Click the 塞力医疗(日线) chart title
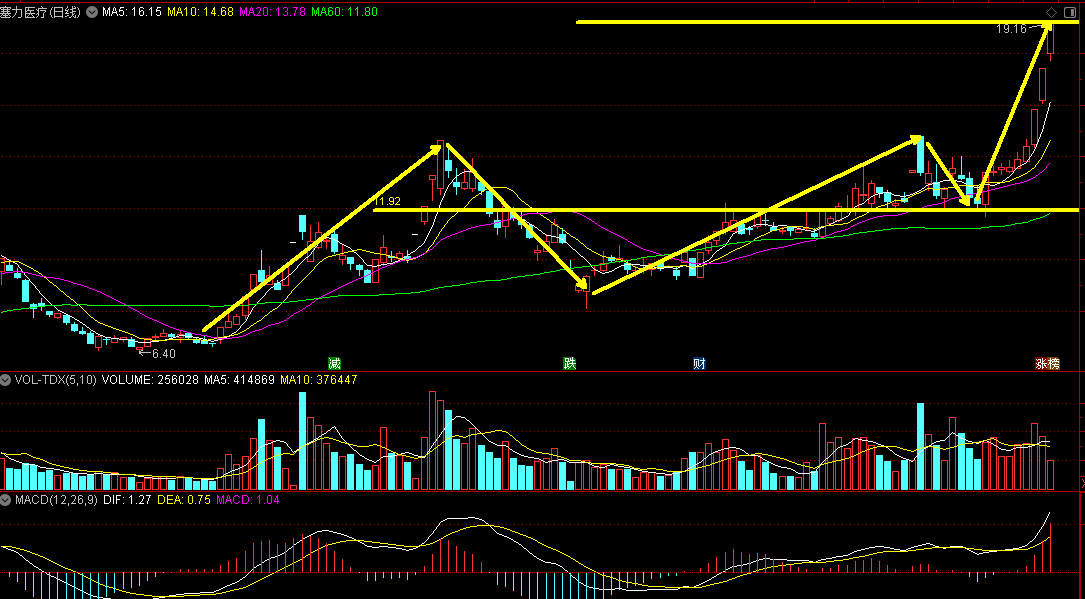 [41, 12]
